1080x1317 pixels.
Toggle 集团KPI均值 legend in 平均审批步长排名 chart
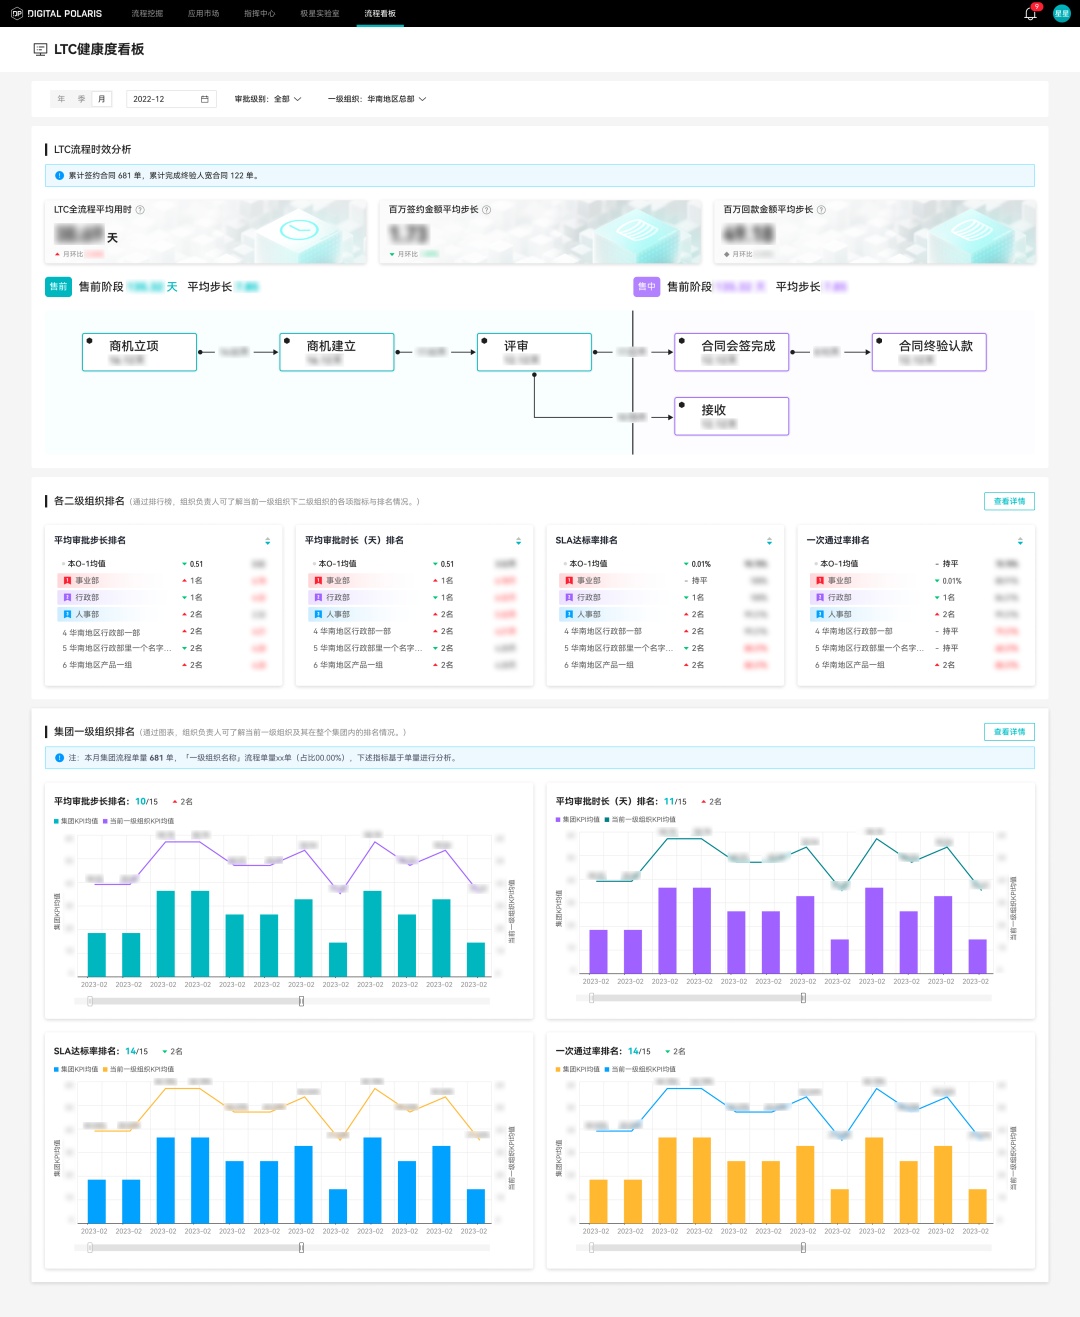click(76, 821)
